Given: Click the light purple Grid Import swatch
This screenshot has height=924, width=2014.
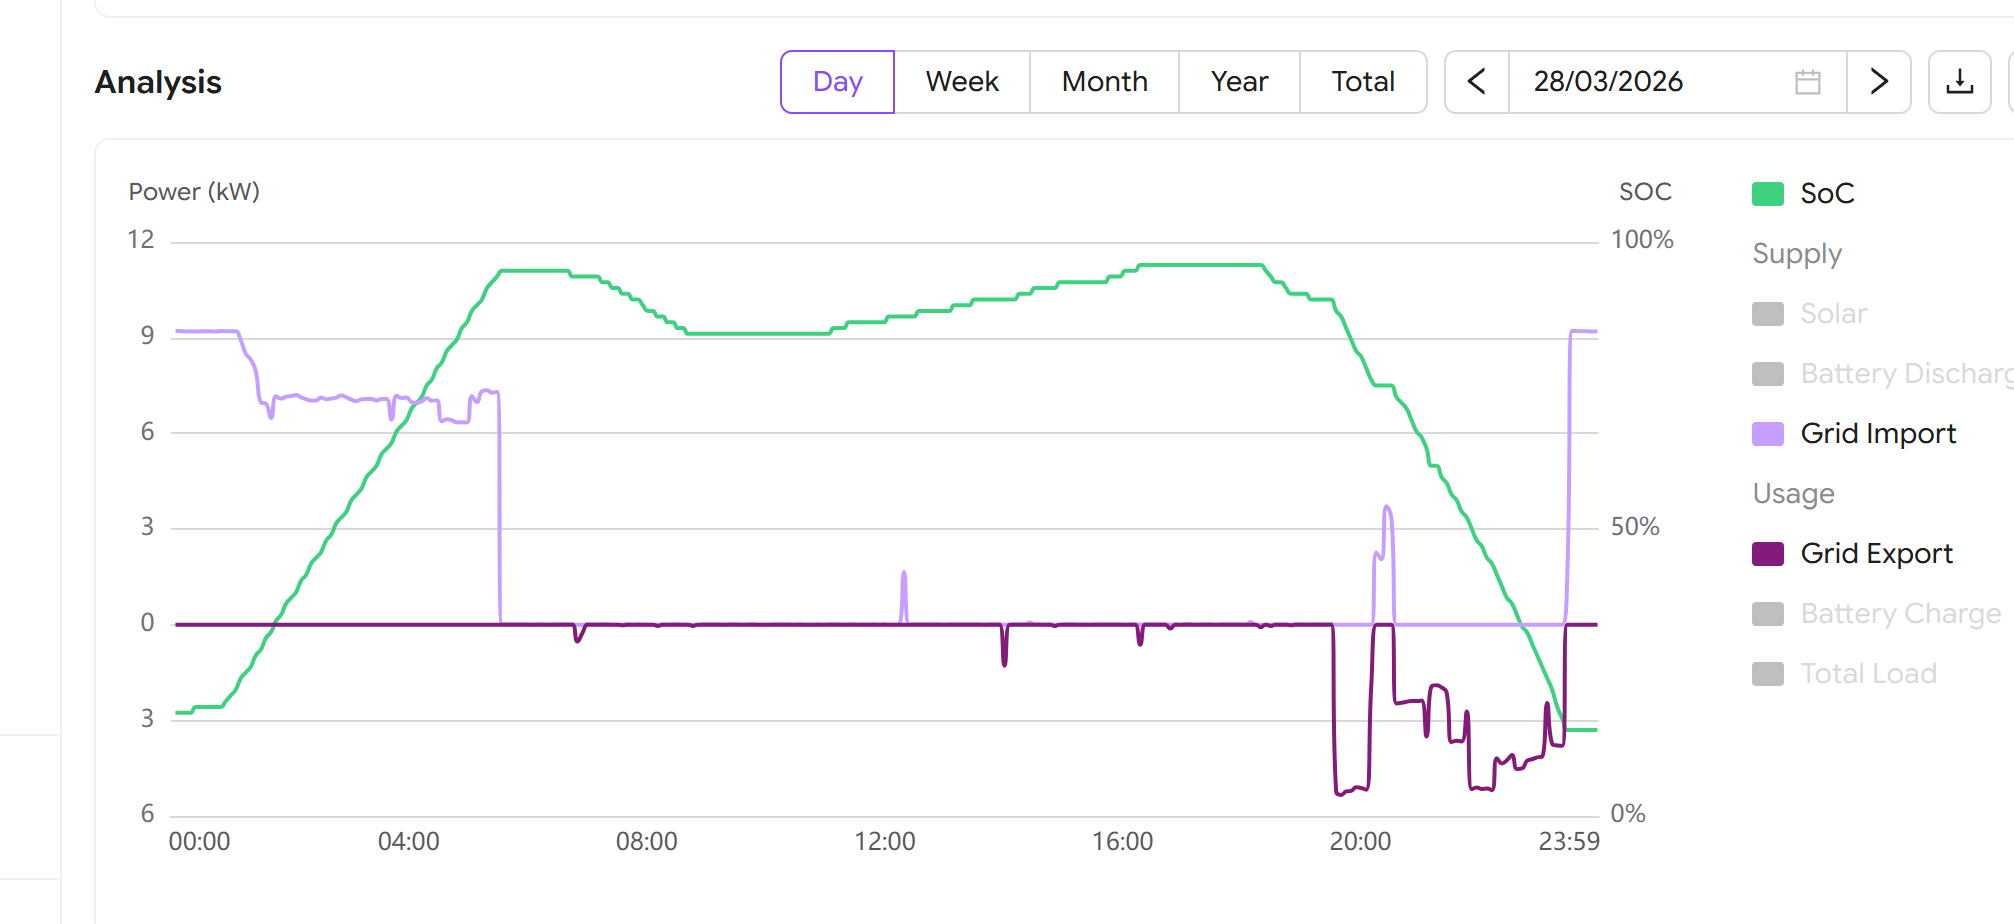Looking at the screenshot, I should coord(1768,434).
